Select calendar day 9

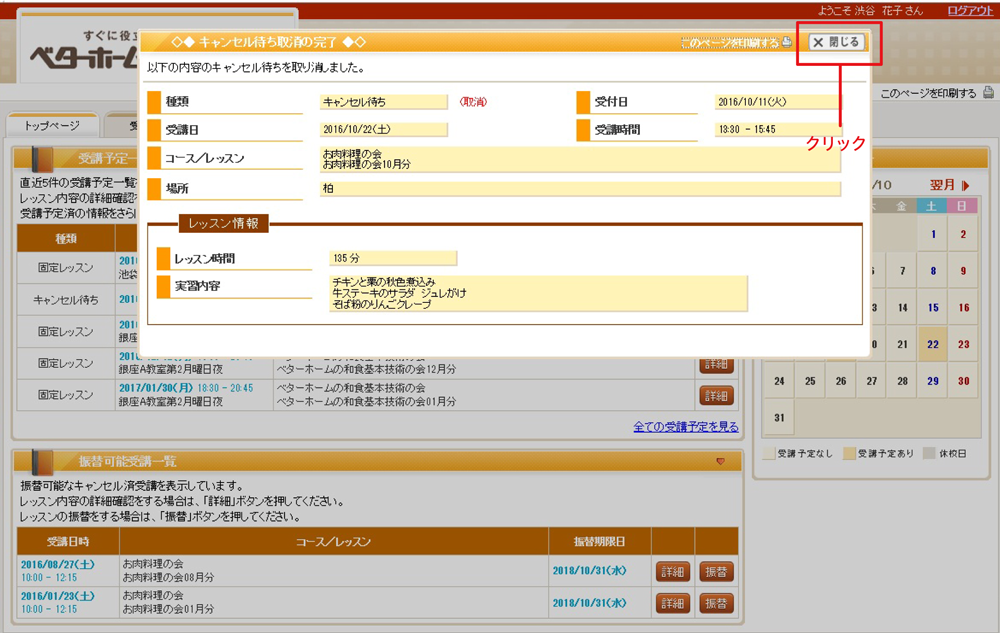tap(963, 271)
